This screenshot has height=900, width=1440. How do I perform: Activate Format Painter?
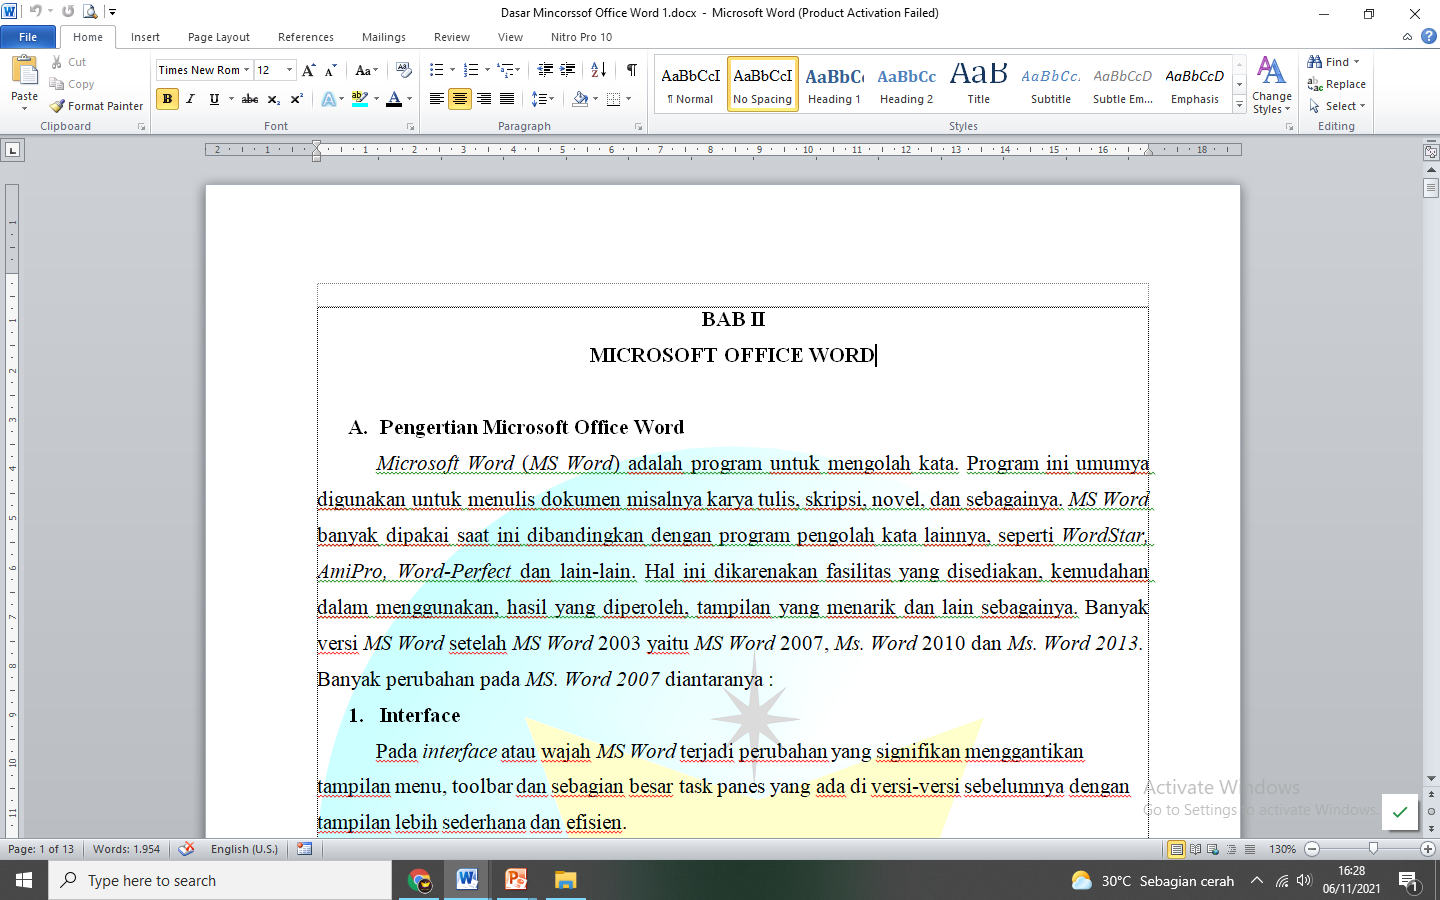point(96,106)
